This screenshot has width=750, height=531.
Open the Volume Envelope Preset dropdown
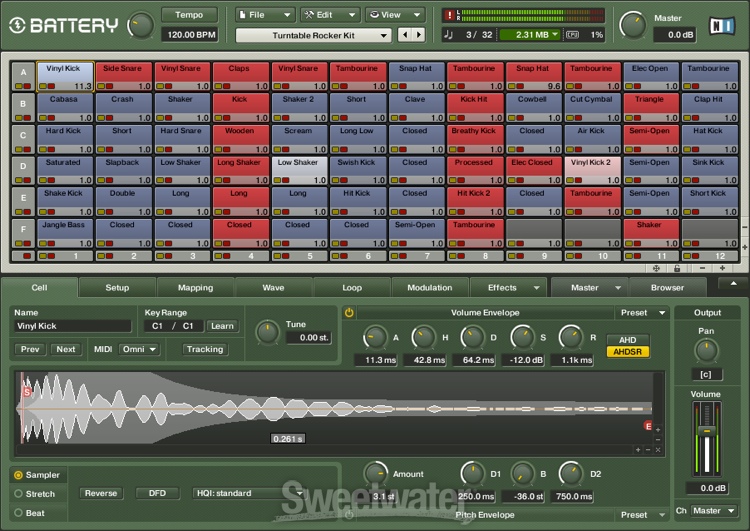pos(642,313)
